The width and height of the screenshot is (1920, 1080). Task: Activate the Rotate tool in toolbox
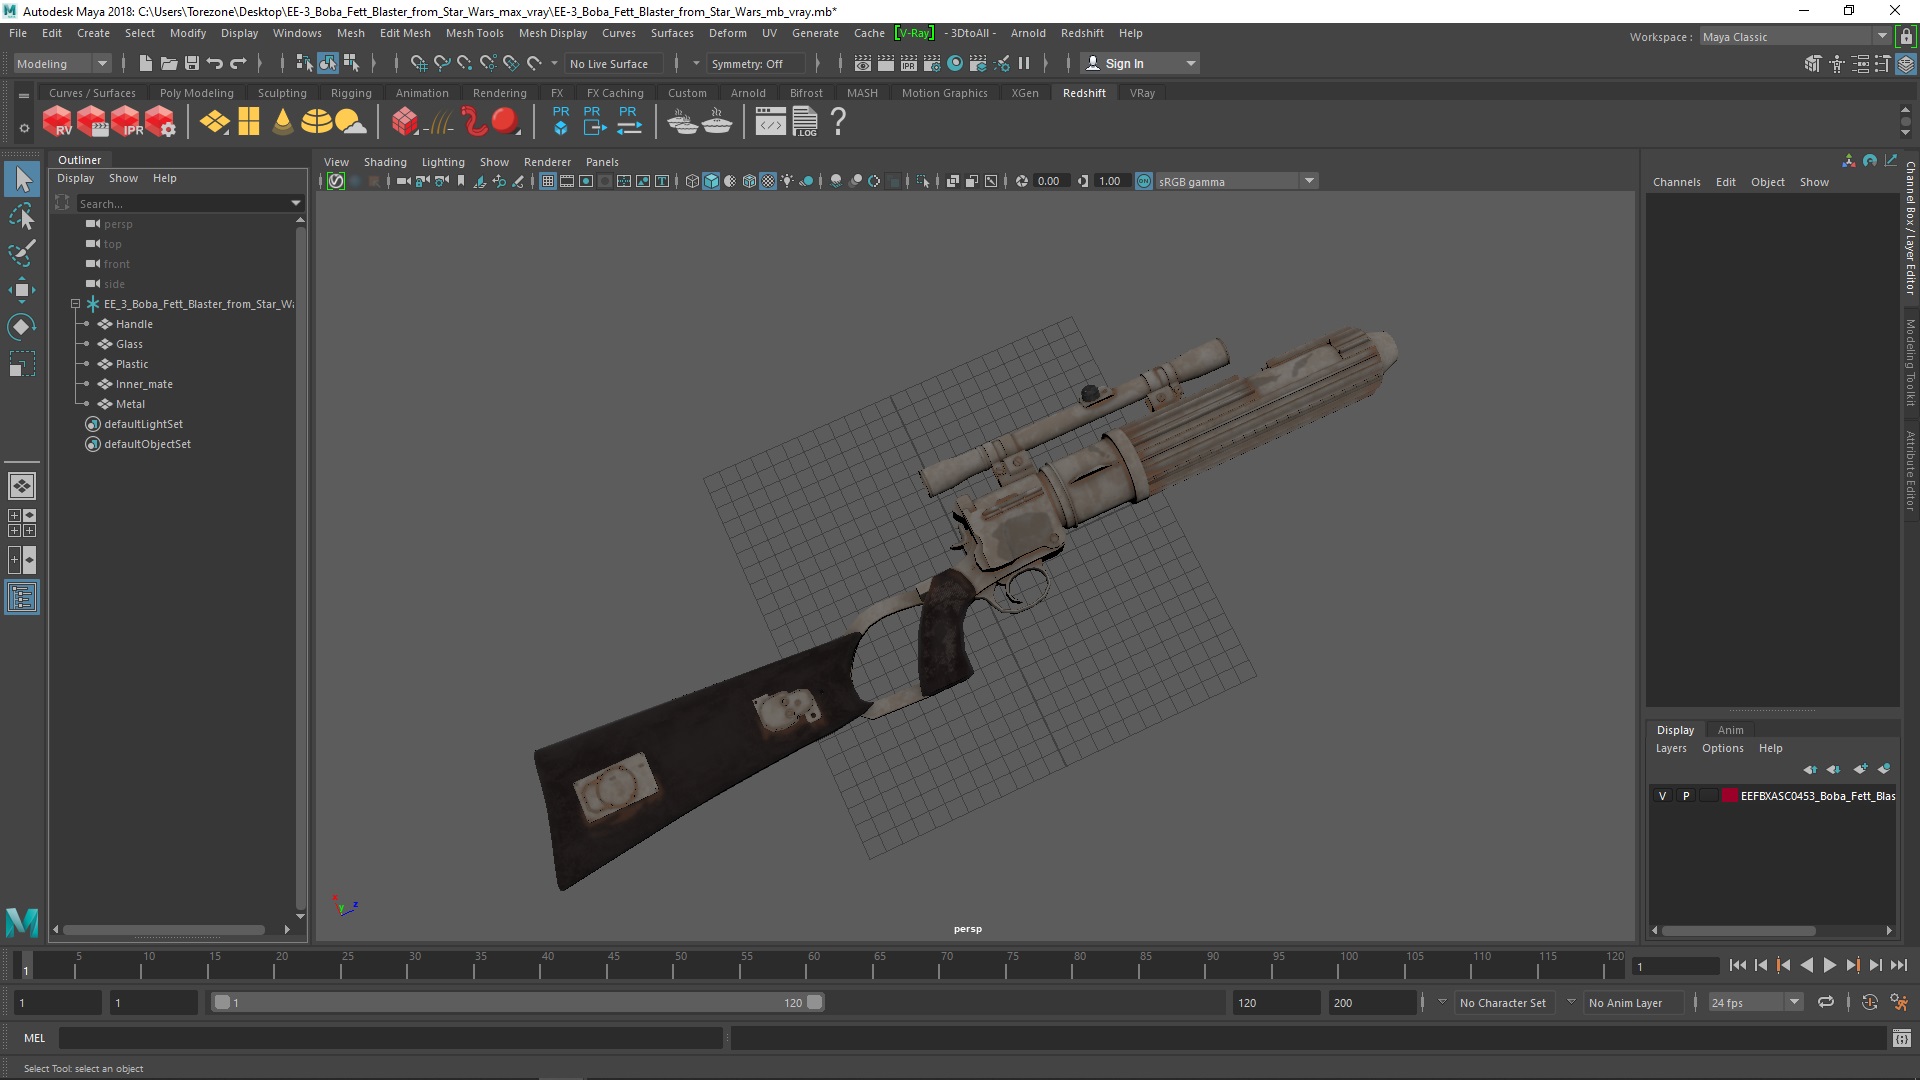22,327
